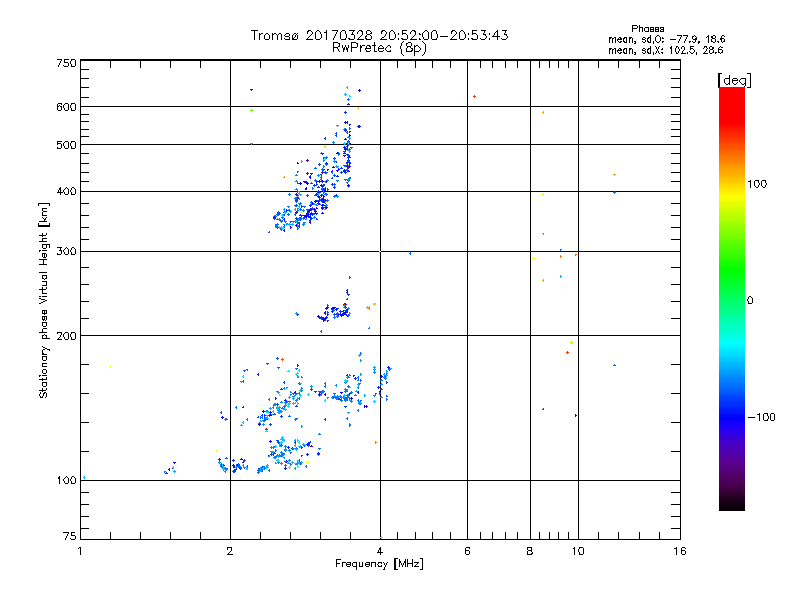The height and width of the screenshot is (600, 800).
Task: Click the x-axis tick label '10'
Action: point(578,551)
